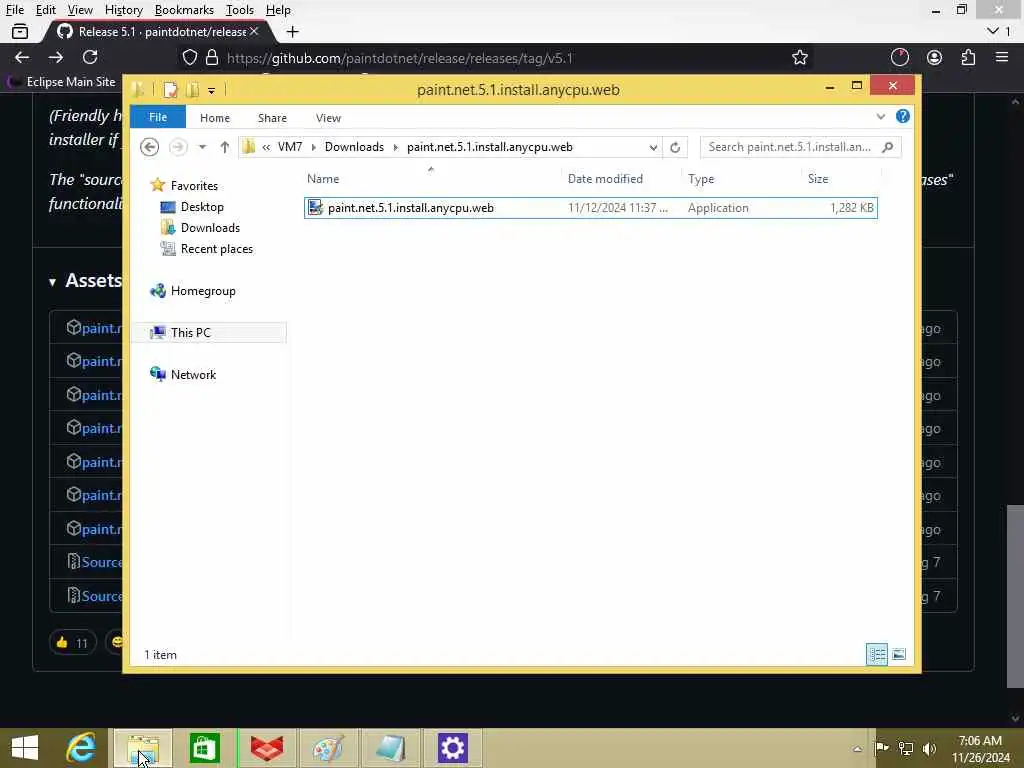Open browser extensions puzzle icon
Screen dimensions: 1024x768
[x=968, y=57]
